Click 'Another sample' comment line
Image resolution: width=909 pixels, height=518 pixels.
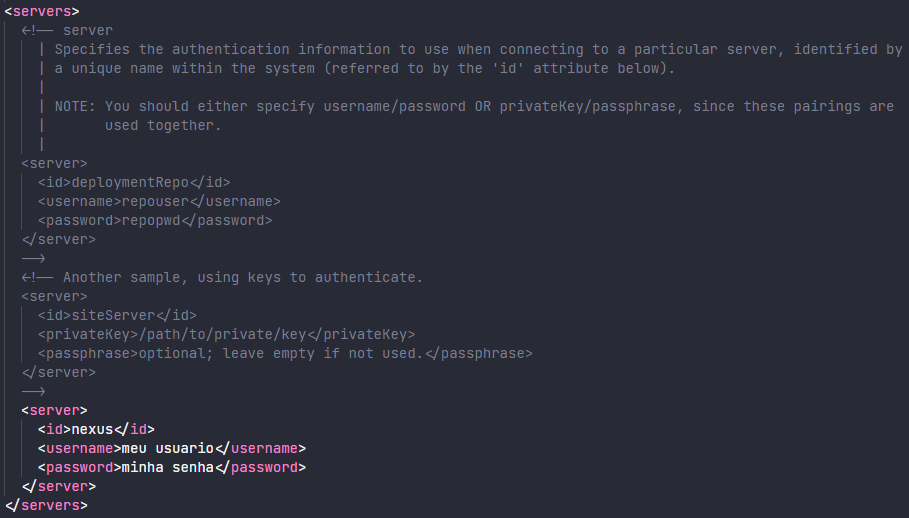(222, 278)
